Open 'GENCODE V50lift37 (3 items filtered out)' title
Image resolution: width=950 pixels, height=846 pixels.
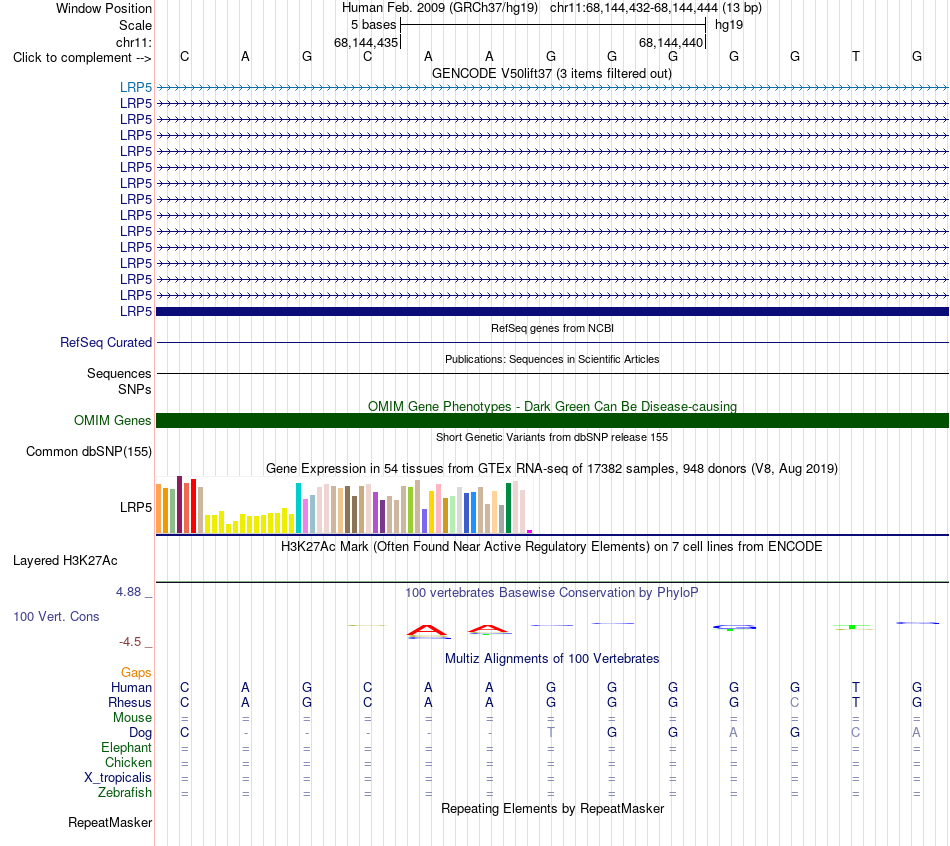coord(552,73)
